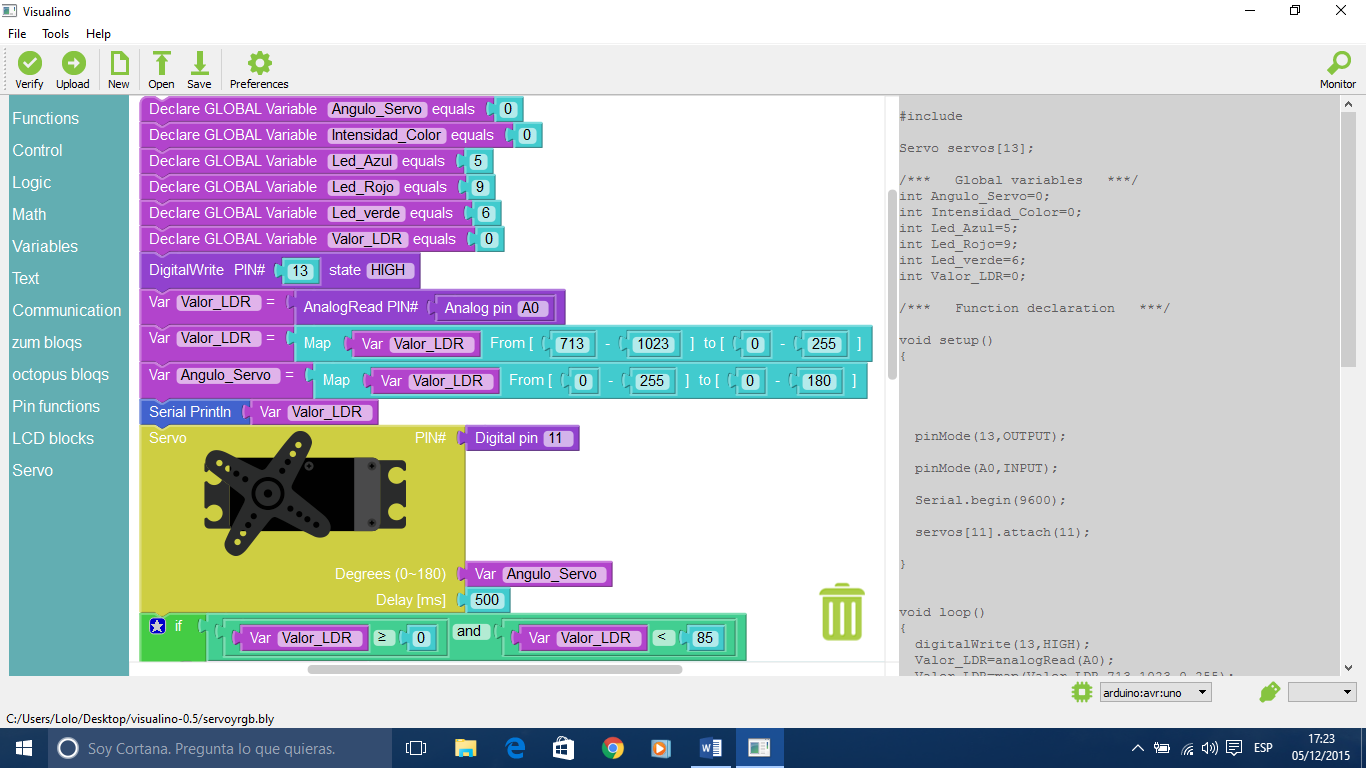Select the Variables category in the sidebar
This screenshot has width=1366, height=768.
[x=46, y=246]
